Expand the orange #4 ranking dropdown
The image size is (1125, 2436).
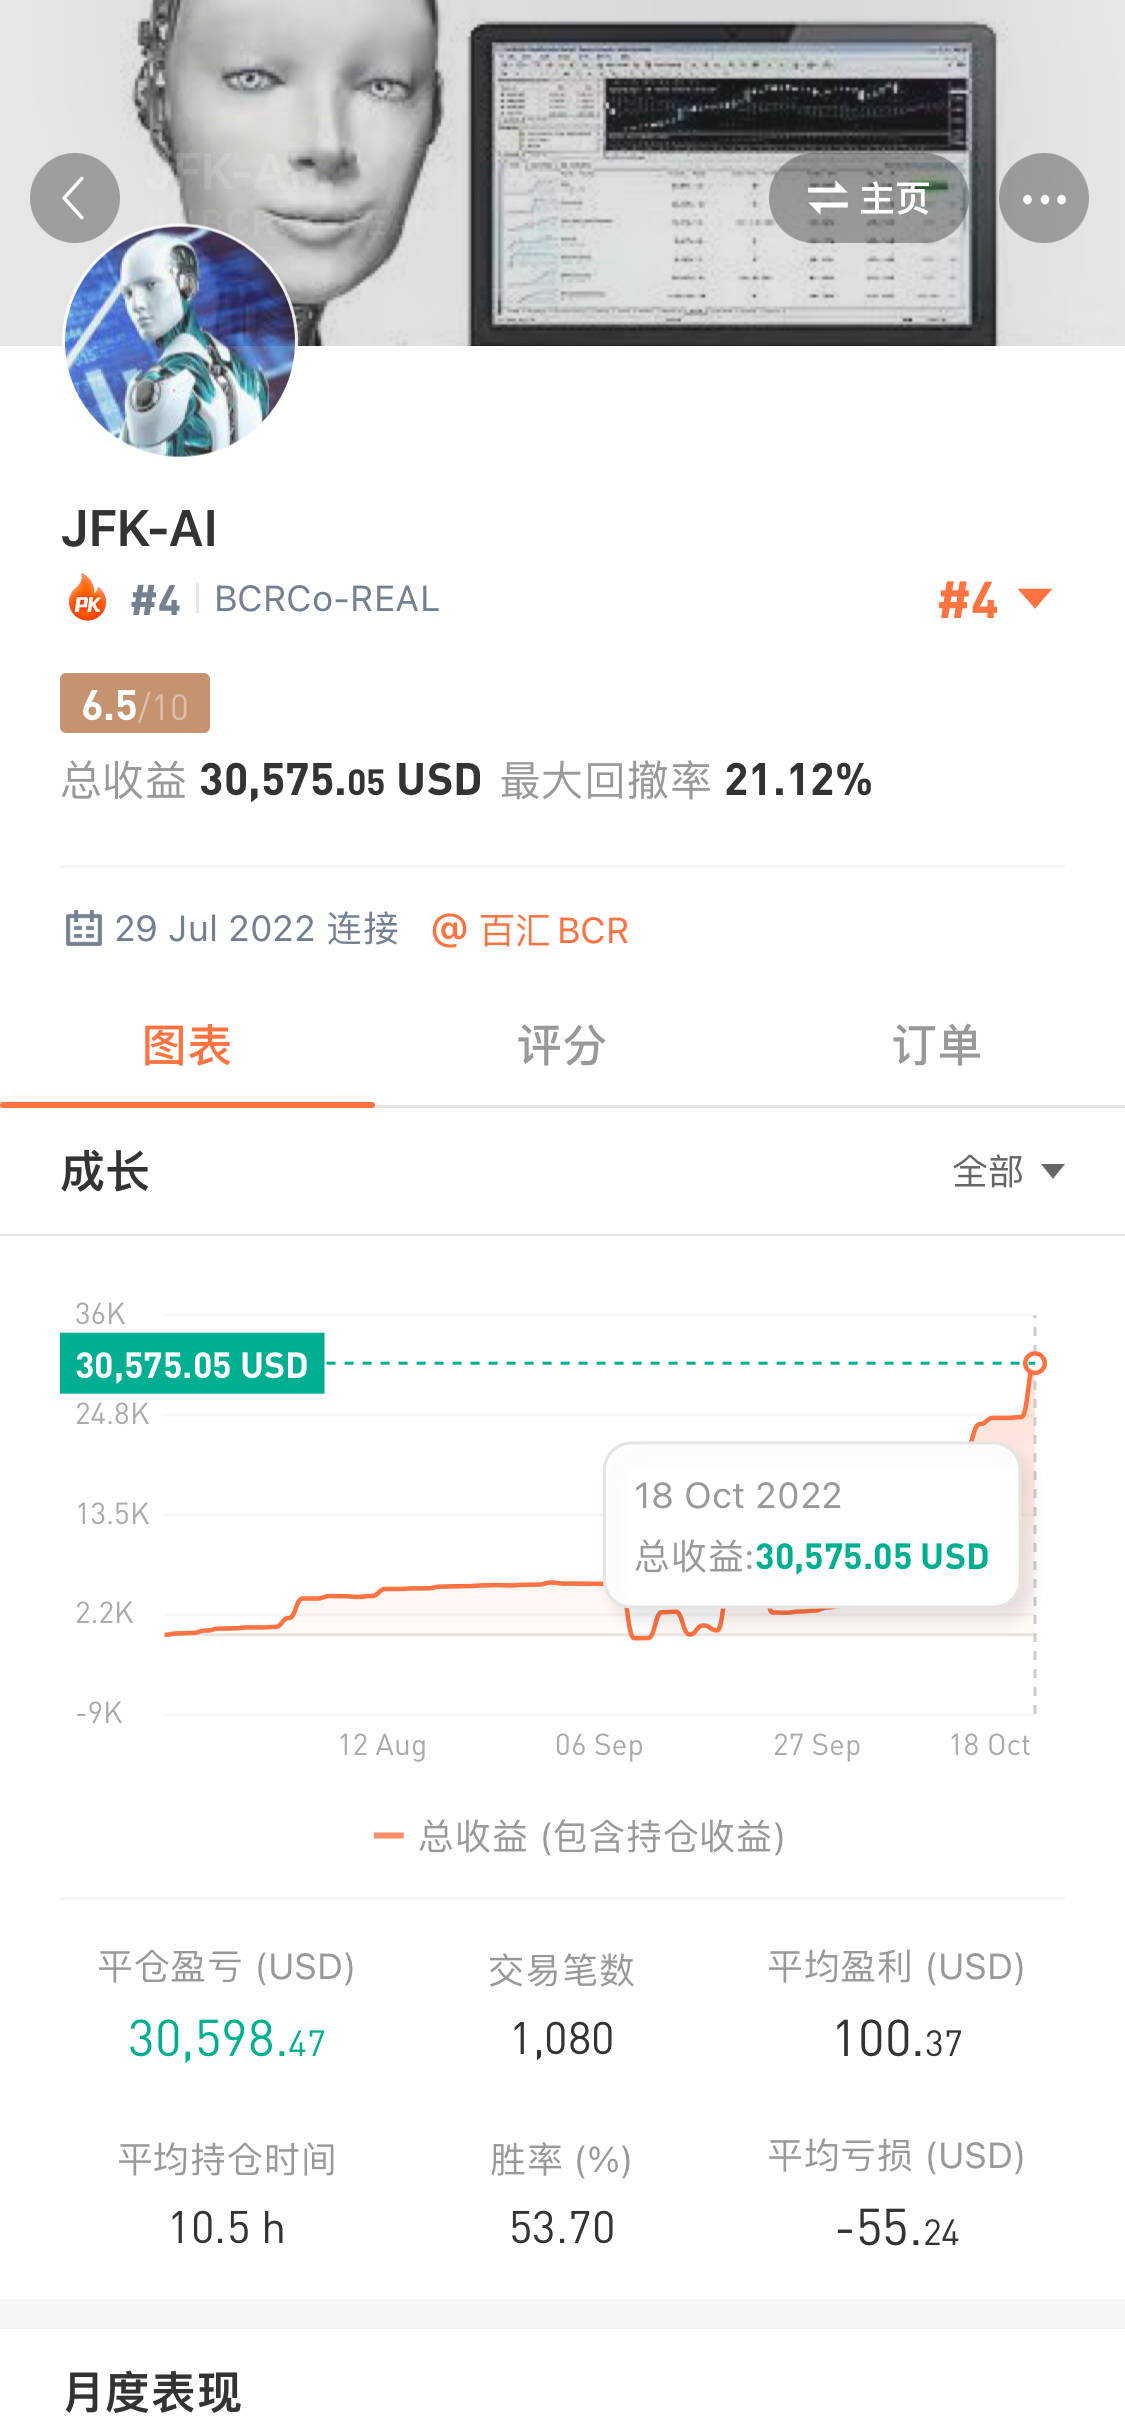(x=994, y=600)
